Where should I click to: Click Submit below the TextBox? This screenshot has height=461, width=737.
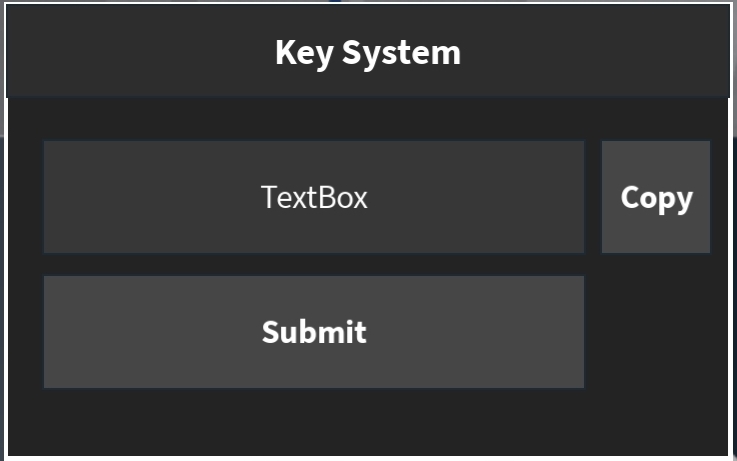tap(314, 332)
